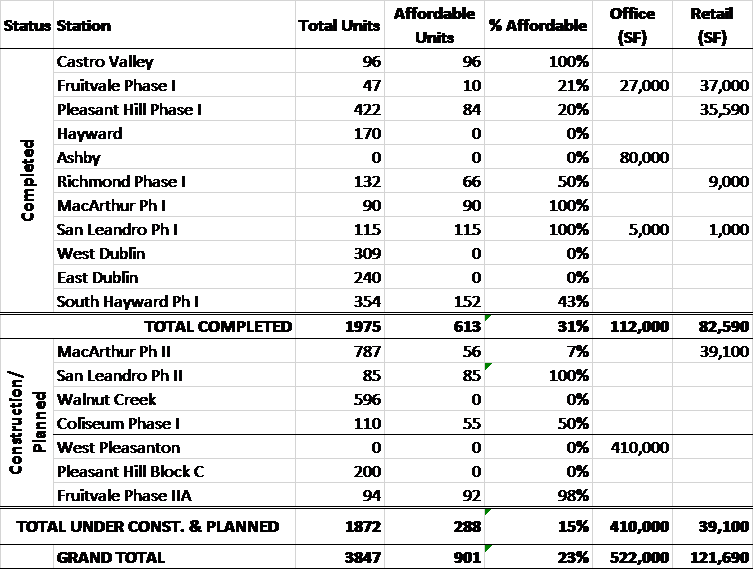The width and height of the screenshot is (754, 571).
Task: Click the 'San Leandro Ph I' cell
Action: [174, 229]
